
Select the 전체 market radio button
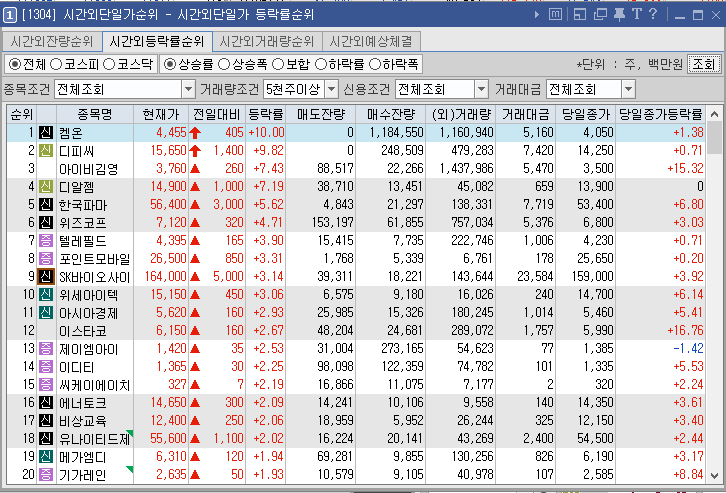click(x=15, y=64)
